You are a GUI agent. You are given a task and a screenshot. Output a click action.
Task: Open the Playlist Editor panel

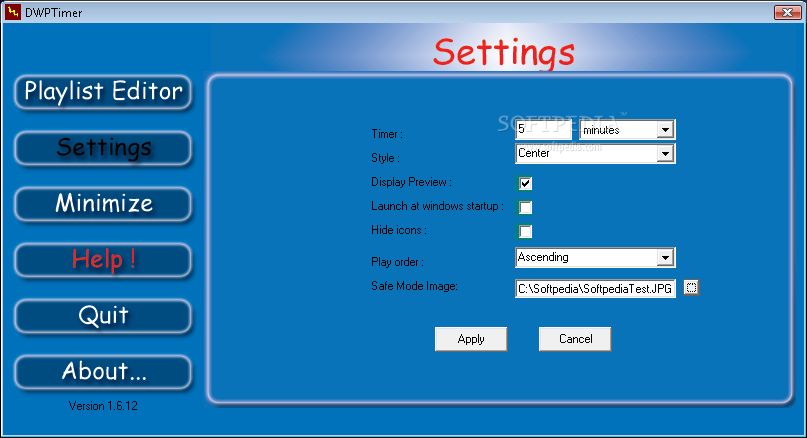tap(103, 92)
